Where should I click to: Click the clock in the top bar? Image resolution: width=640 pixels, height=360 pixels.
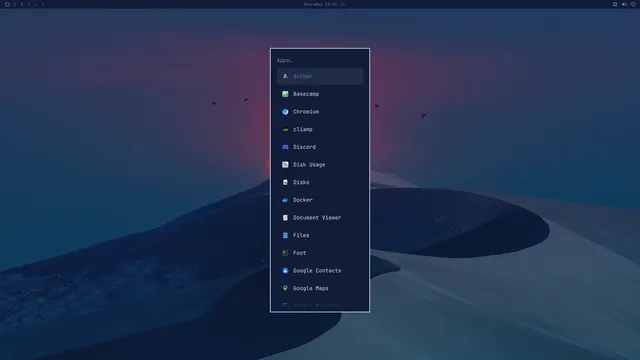click(320, 4)
